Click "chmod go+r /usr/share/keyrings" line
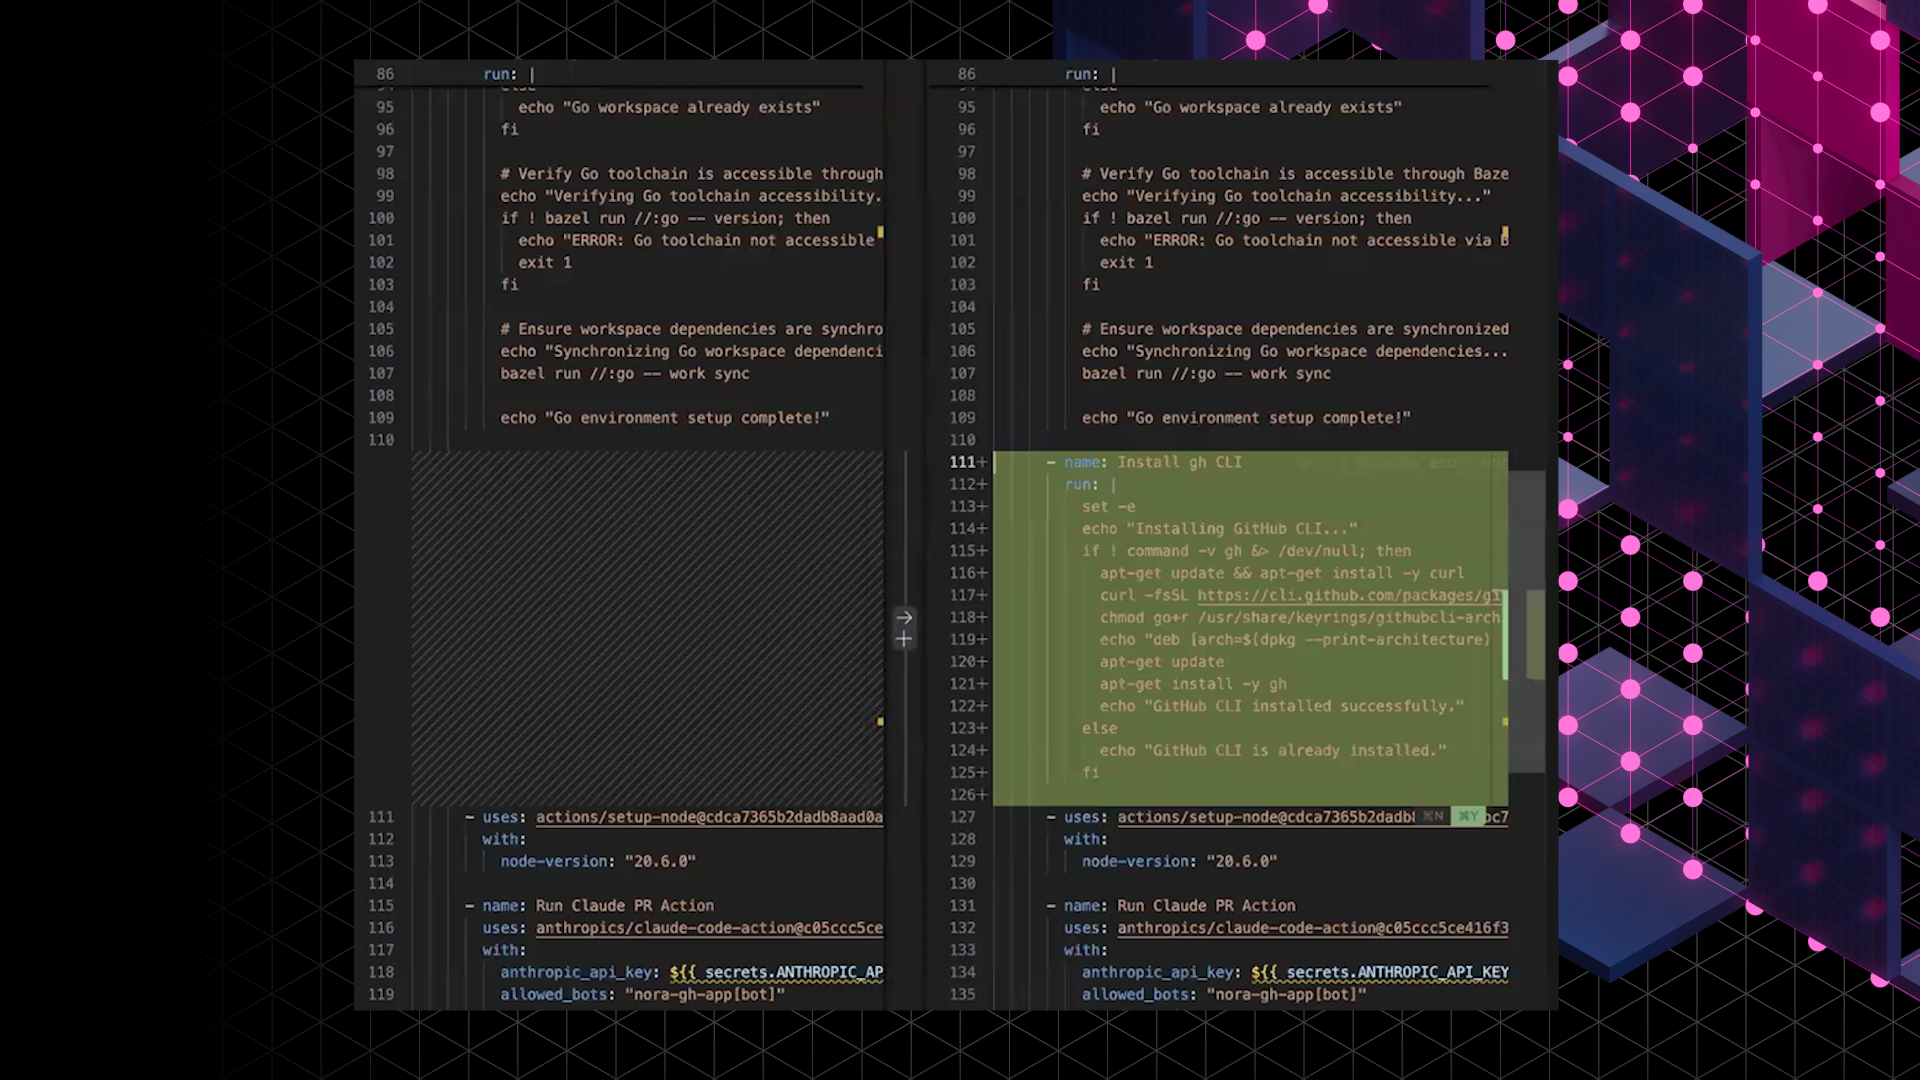Viewport: 1920px width, 1080px height. 1300,617
